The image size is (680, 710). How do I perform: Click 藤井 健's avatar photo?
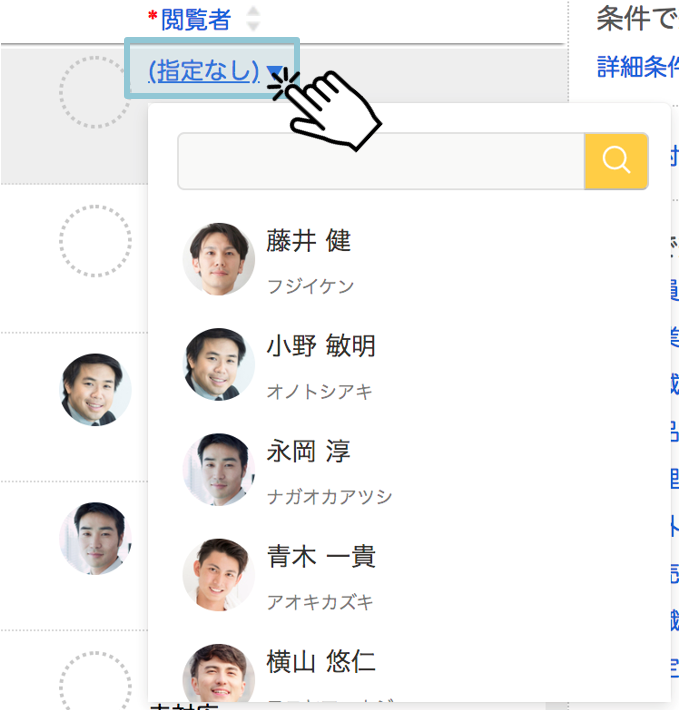(x=219, y=259)
